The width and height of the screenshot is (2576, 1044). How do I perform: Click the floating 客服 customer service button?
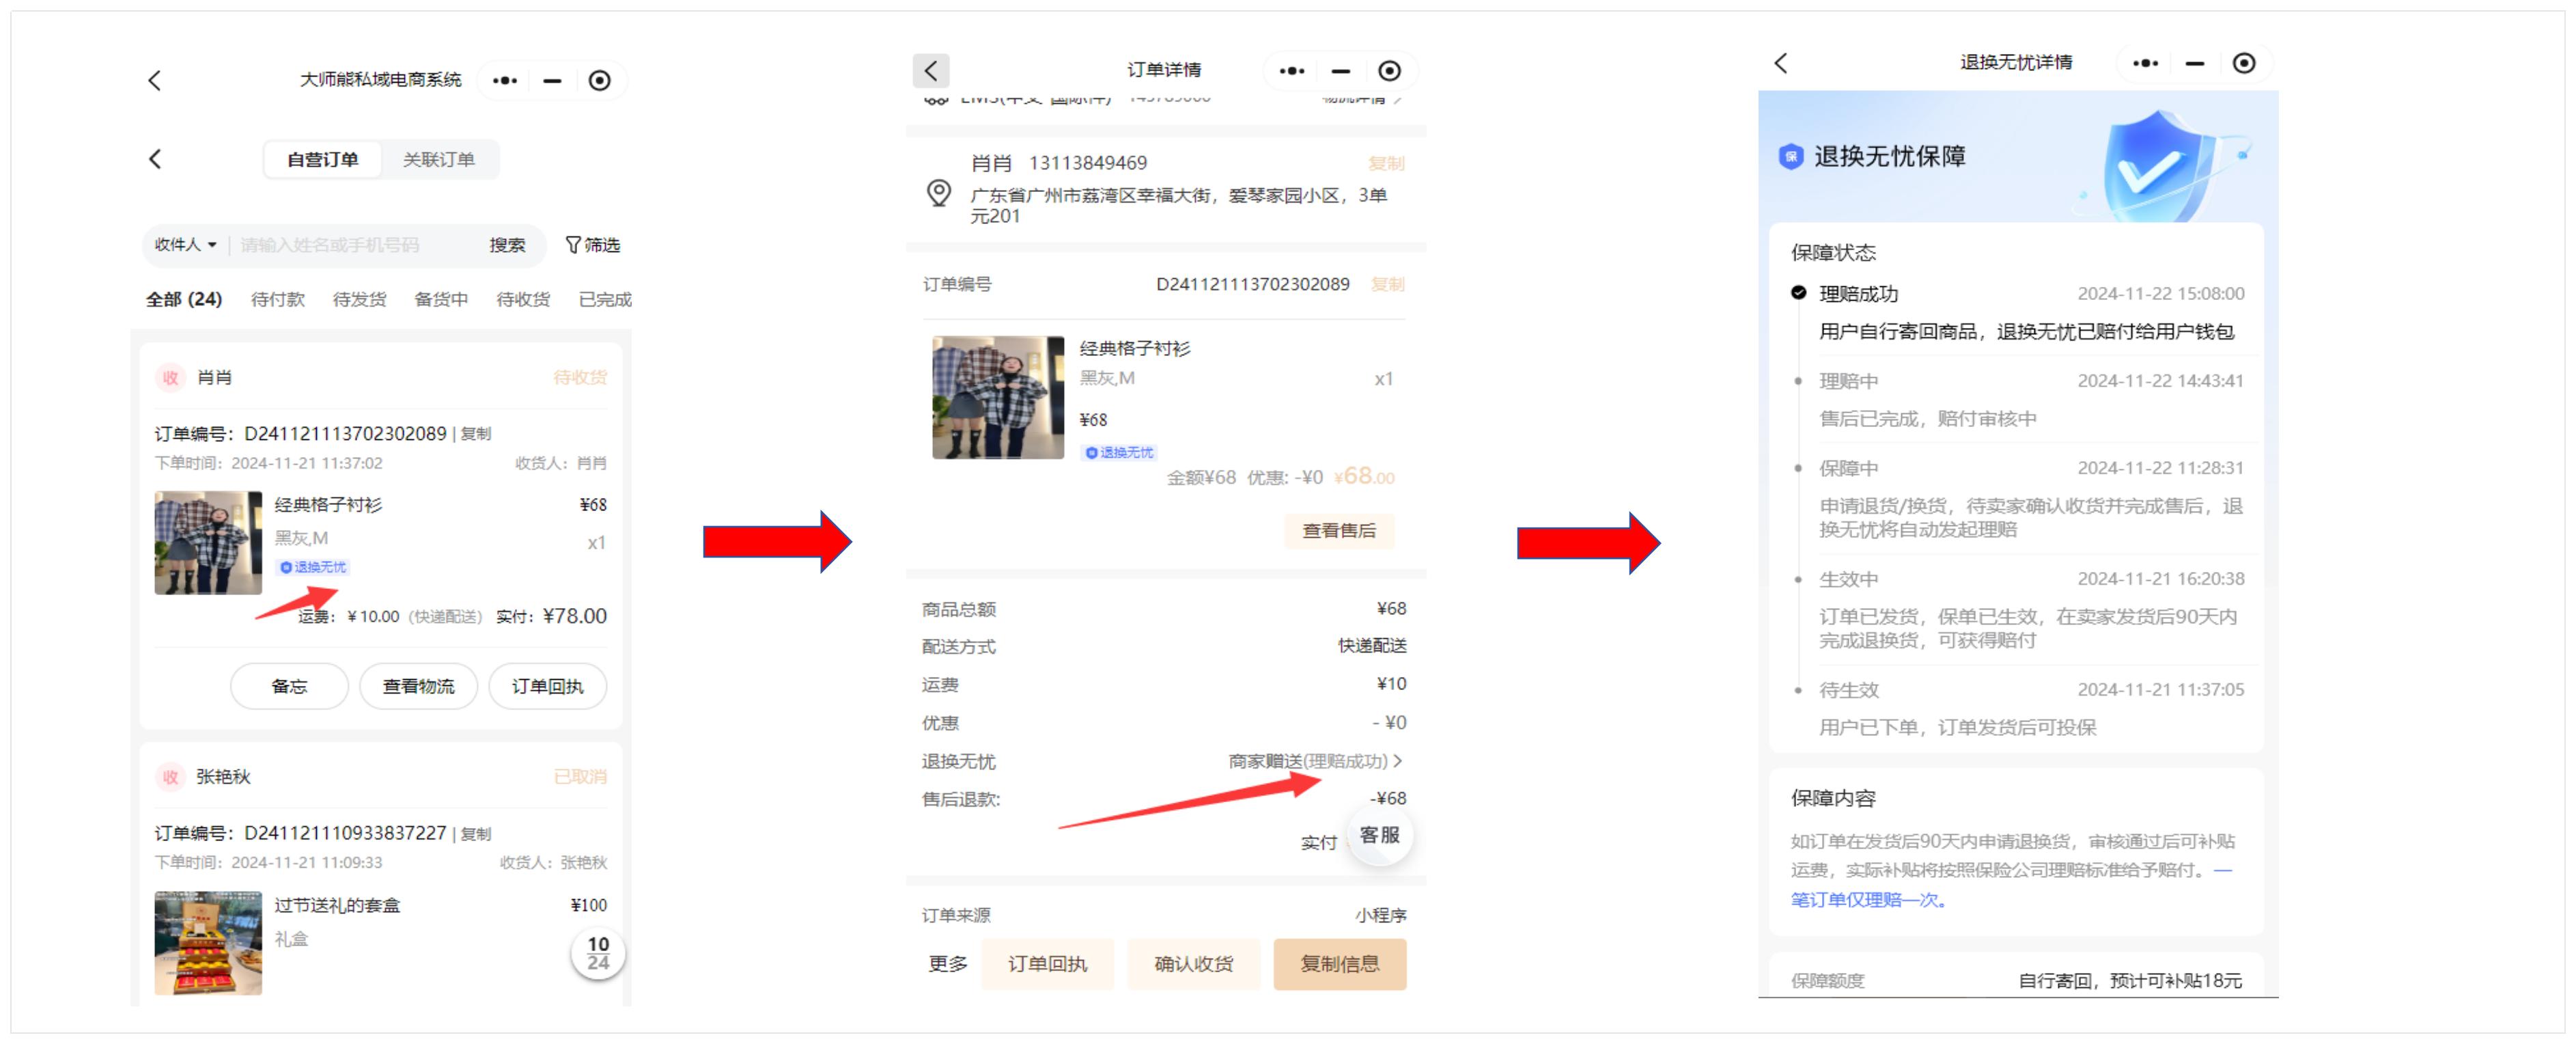coord(1379,835)
